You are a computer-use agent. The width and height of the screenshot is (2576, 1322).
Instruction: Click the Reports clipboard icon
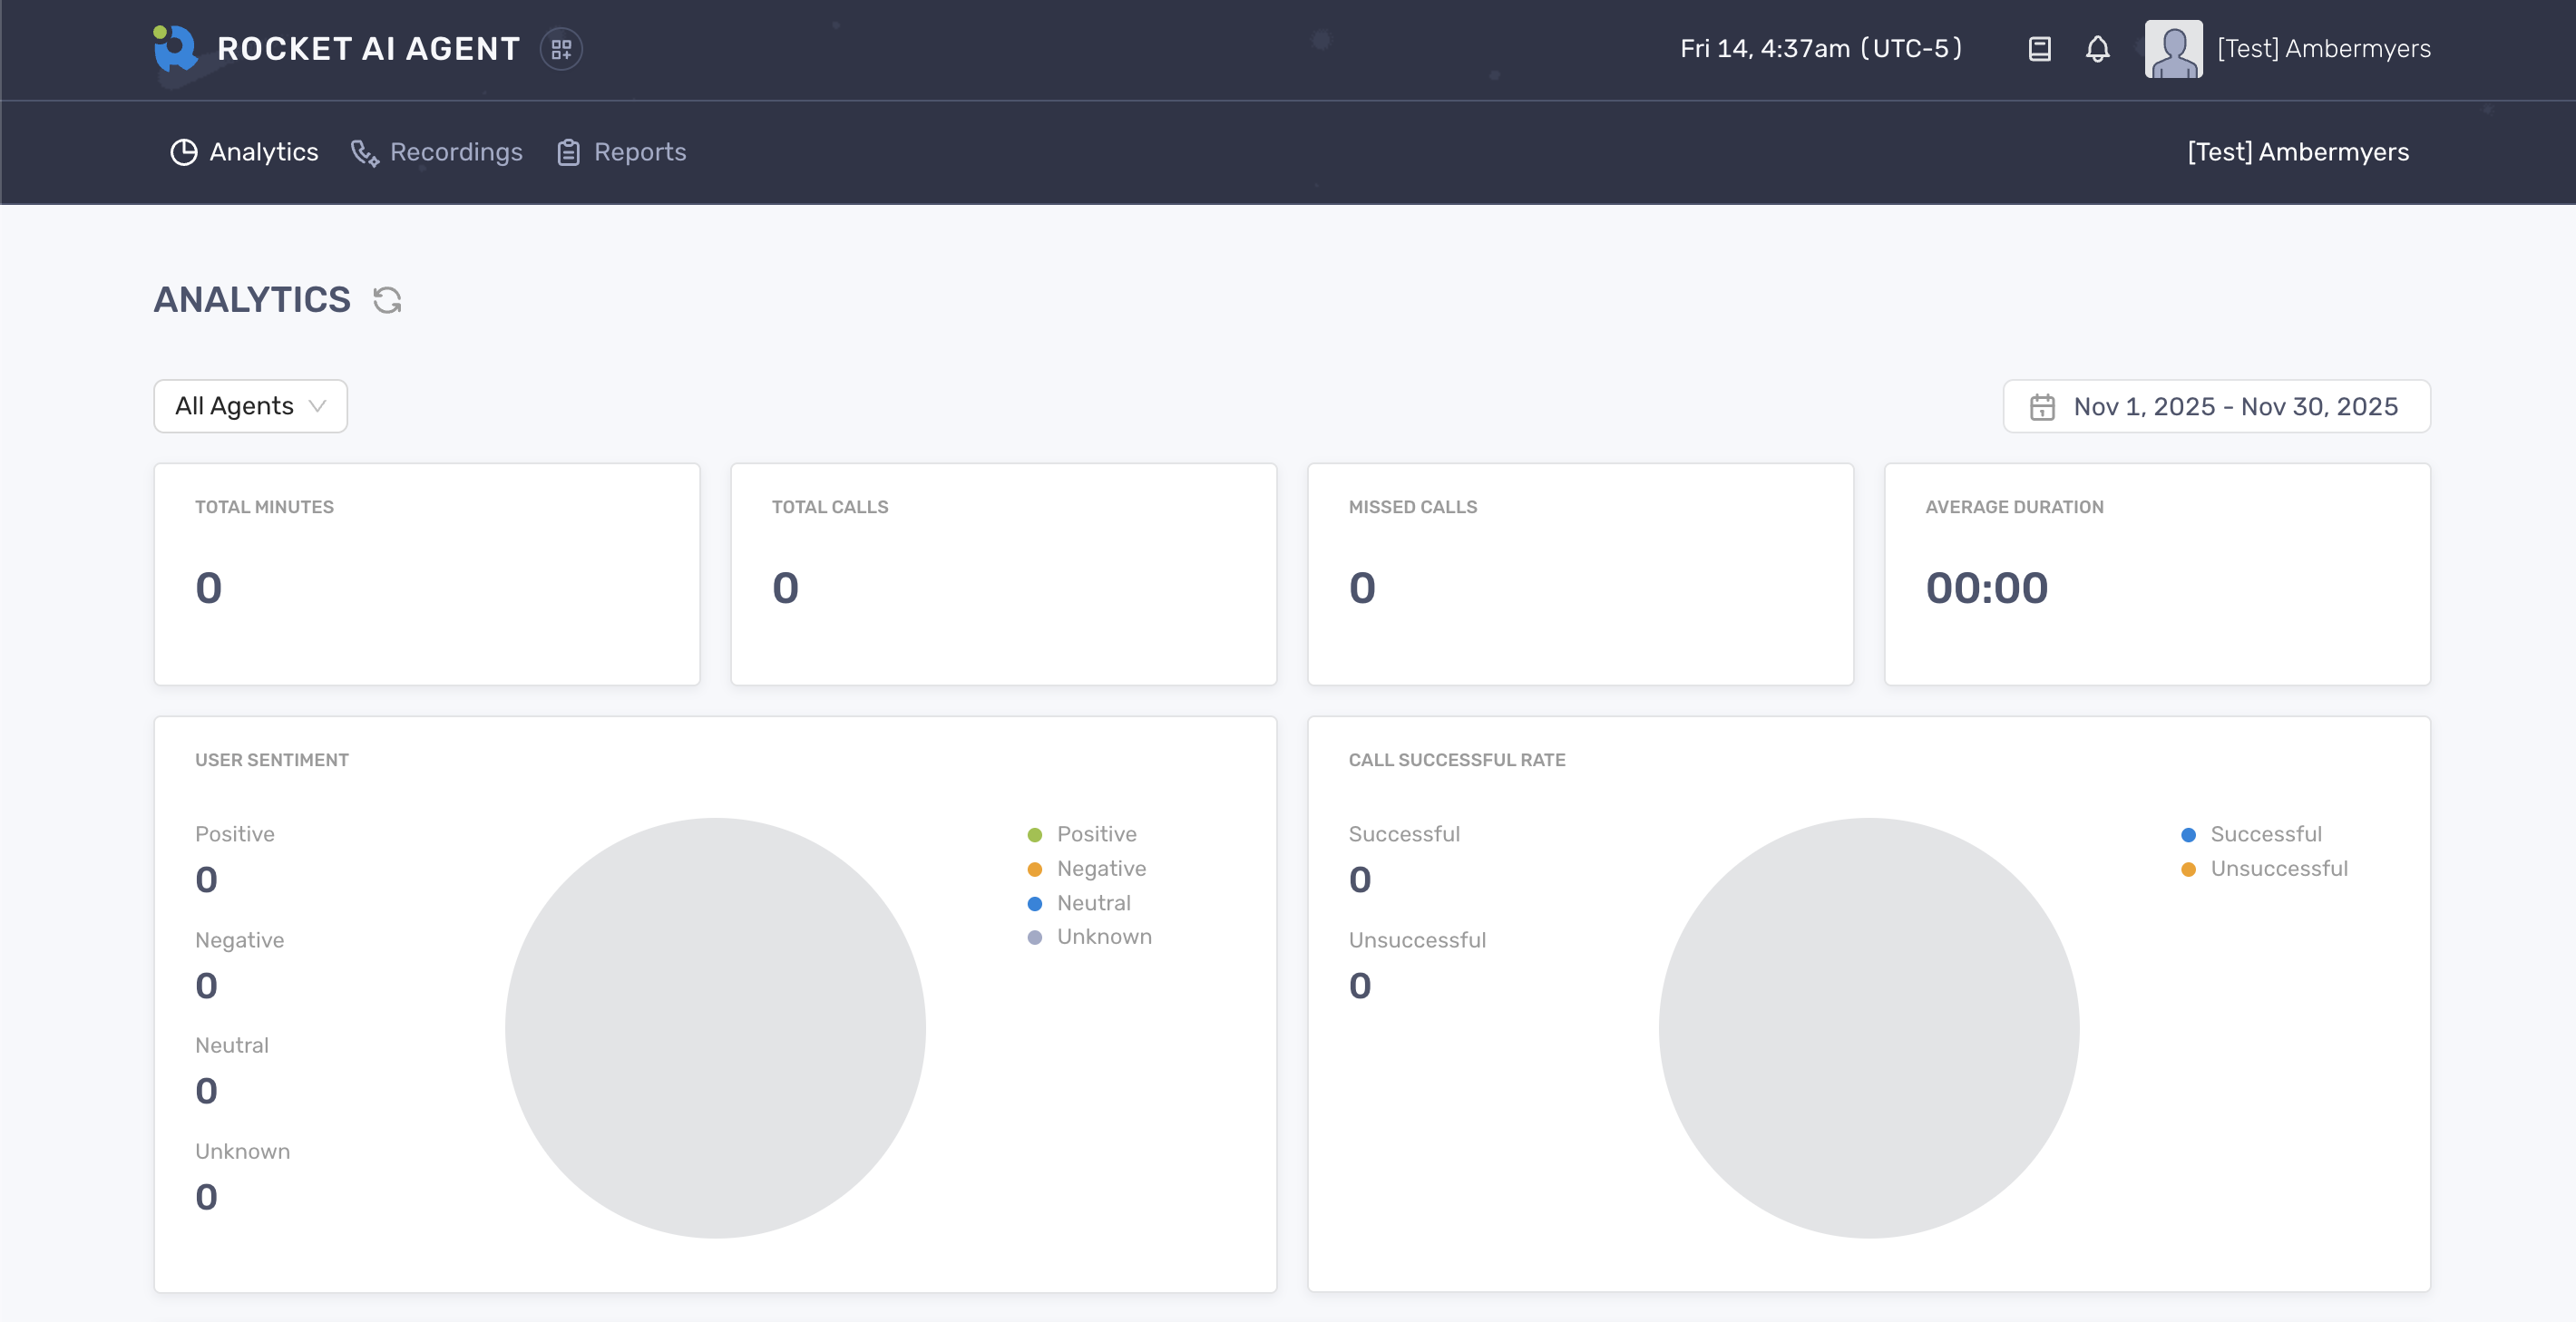[x=568, y=152]
